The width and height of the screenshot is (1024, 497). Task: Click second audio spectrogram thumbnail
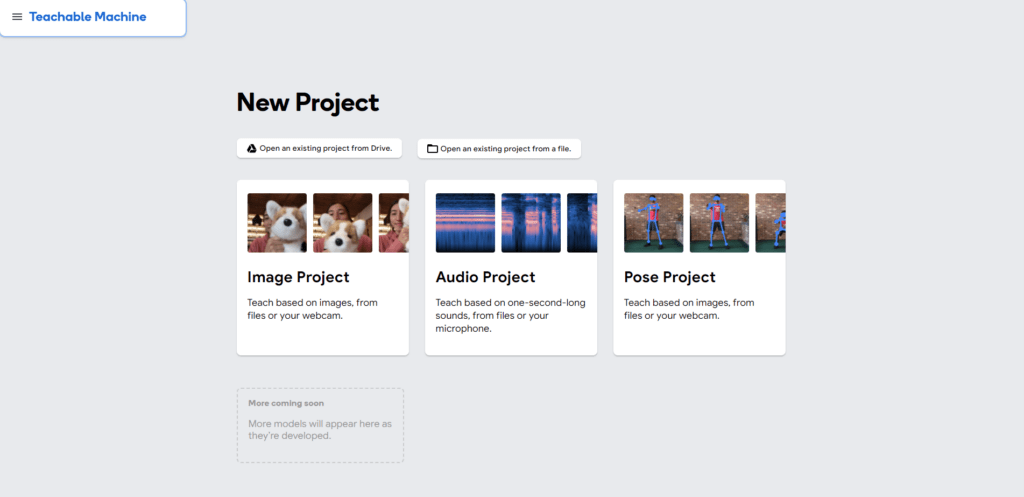point(531,223)
